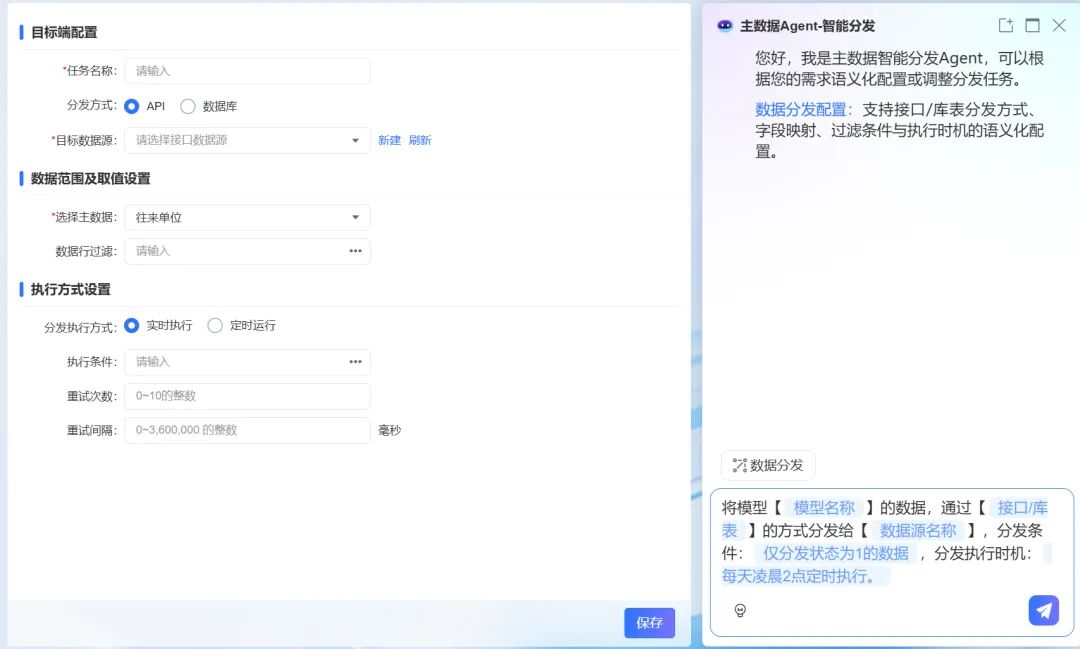This screenshot has height=649, width=1080.
Task: Close the 主数据Agent panel
Action: click(1059, 25)
